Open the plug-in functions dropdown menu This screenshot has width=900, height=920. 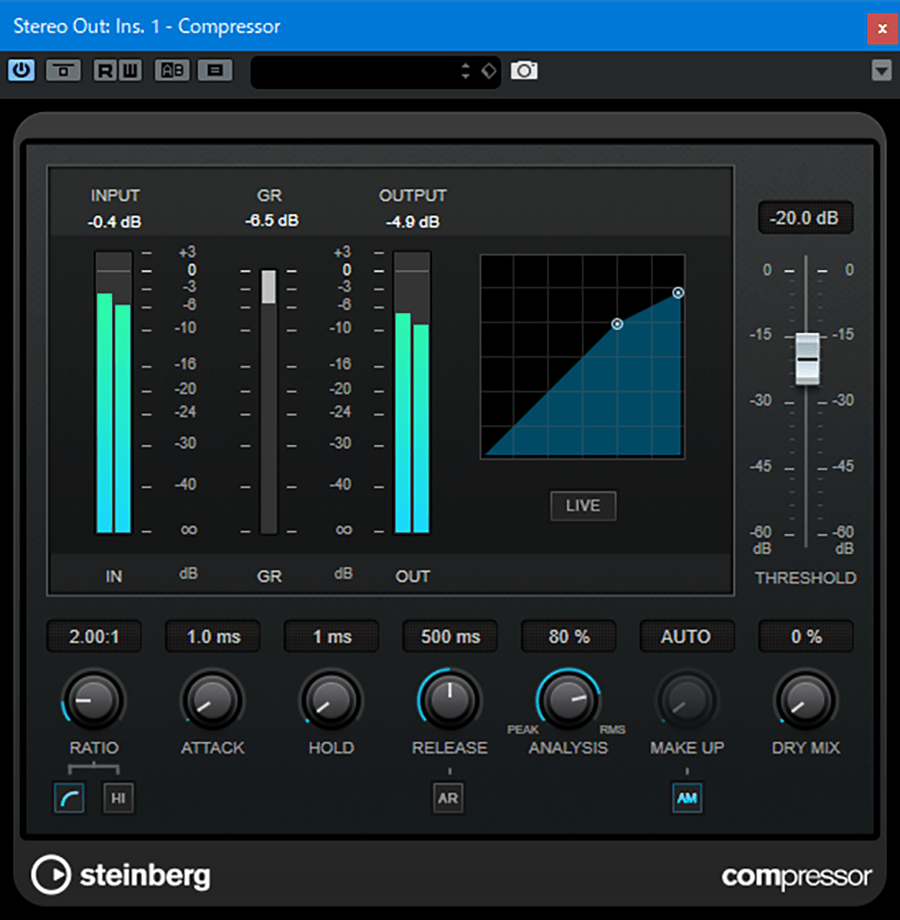pos(881,70)
